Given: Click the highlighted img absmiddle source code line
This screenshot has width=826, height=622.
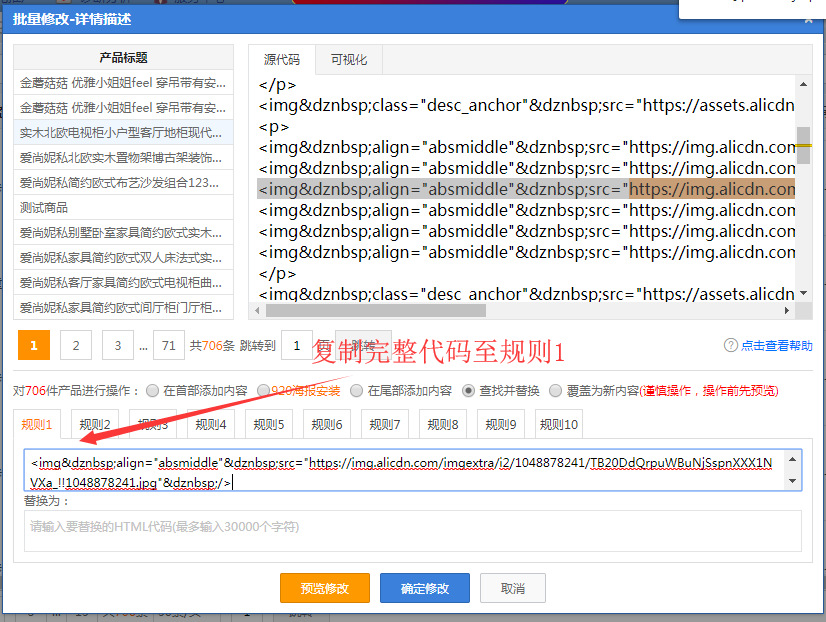Looking at the screenshot, I should pyautogui.click(x=526, y=189).
